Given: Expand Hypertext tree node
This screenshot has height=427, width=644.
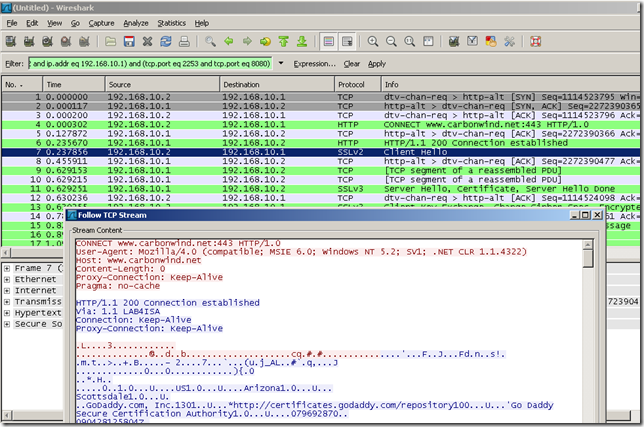Looking at the screenshot, I should 7,313.
